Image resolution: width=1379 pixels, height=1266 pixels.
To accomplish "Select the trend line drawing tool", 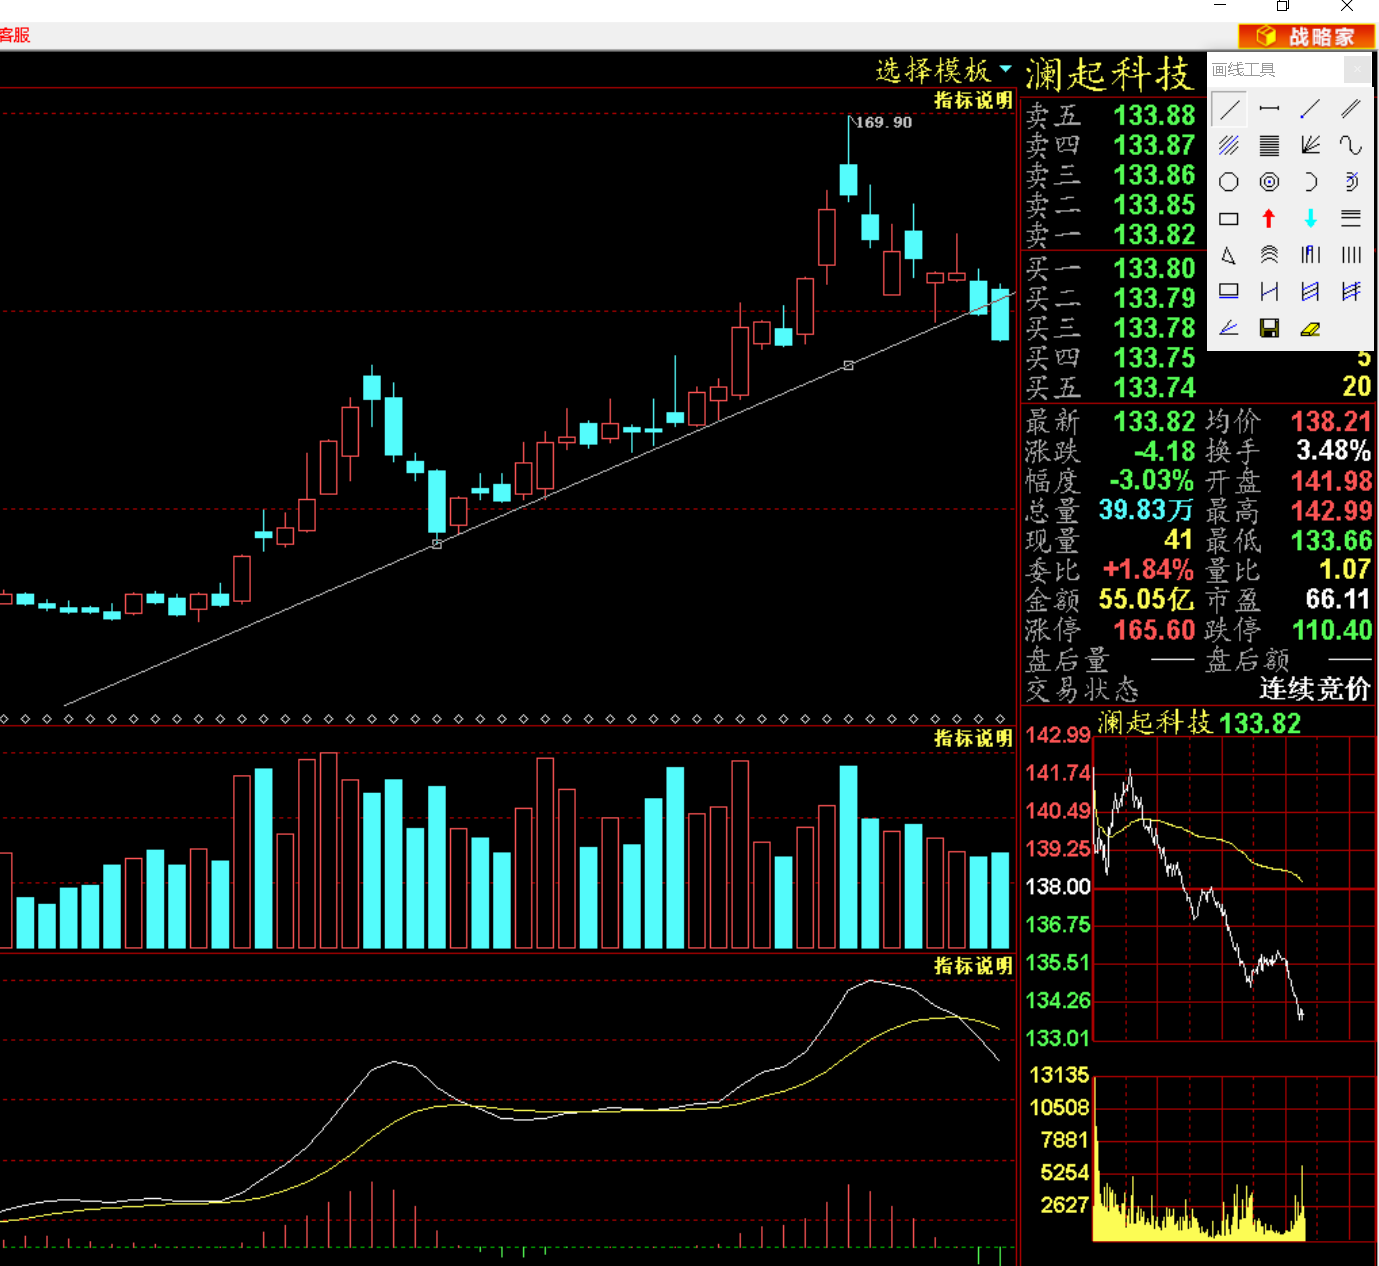I will (1229, 109).
